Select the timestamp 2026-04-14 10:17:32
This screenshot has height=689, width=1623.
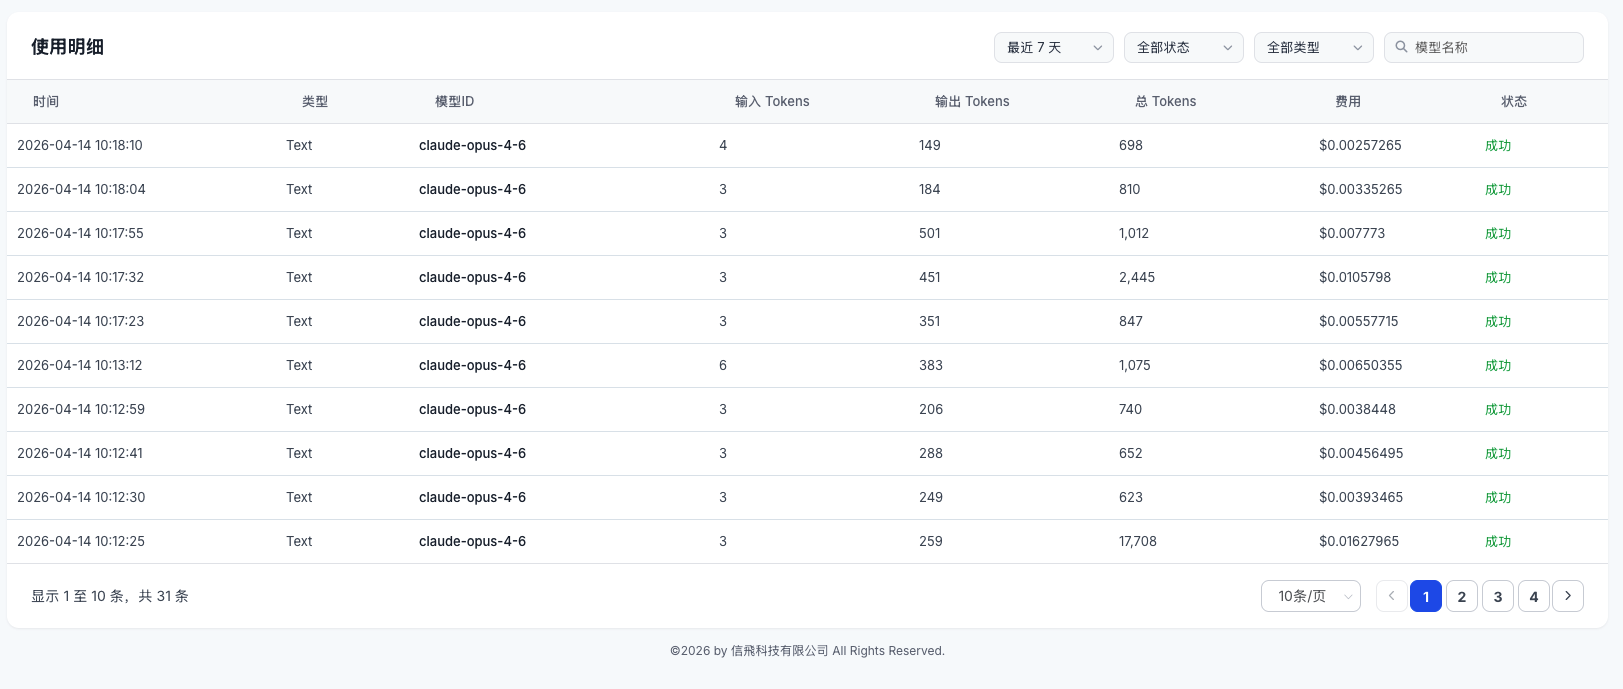[80, 278]
